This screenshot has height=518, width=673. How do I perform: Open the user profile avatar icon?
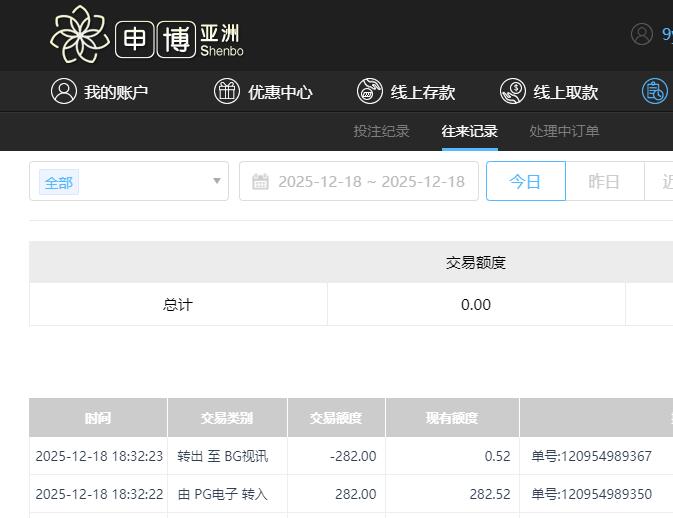click(x=642, y=34)
